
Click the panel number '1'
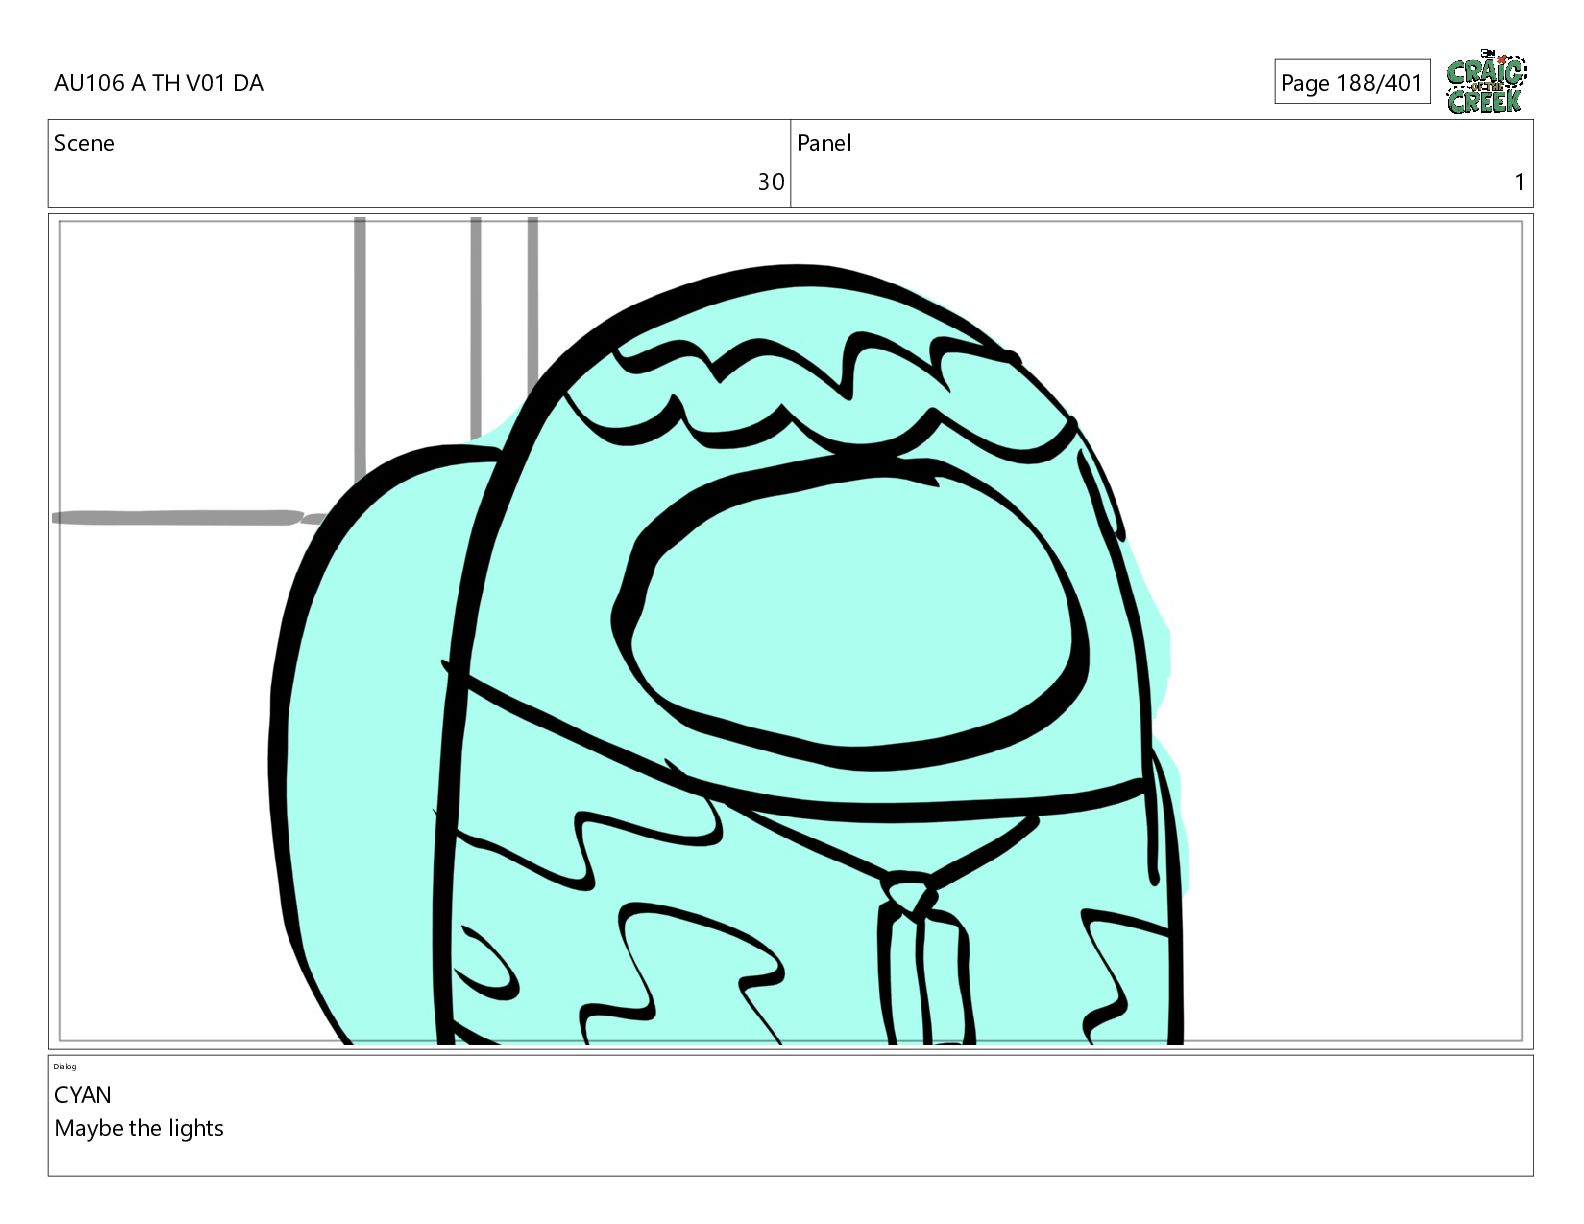click(1519, 182)
